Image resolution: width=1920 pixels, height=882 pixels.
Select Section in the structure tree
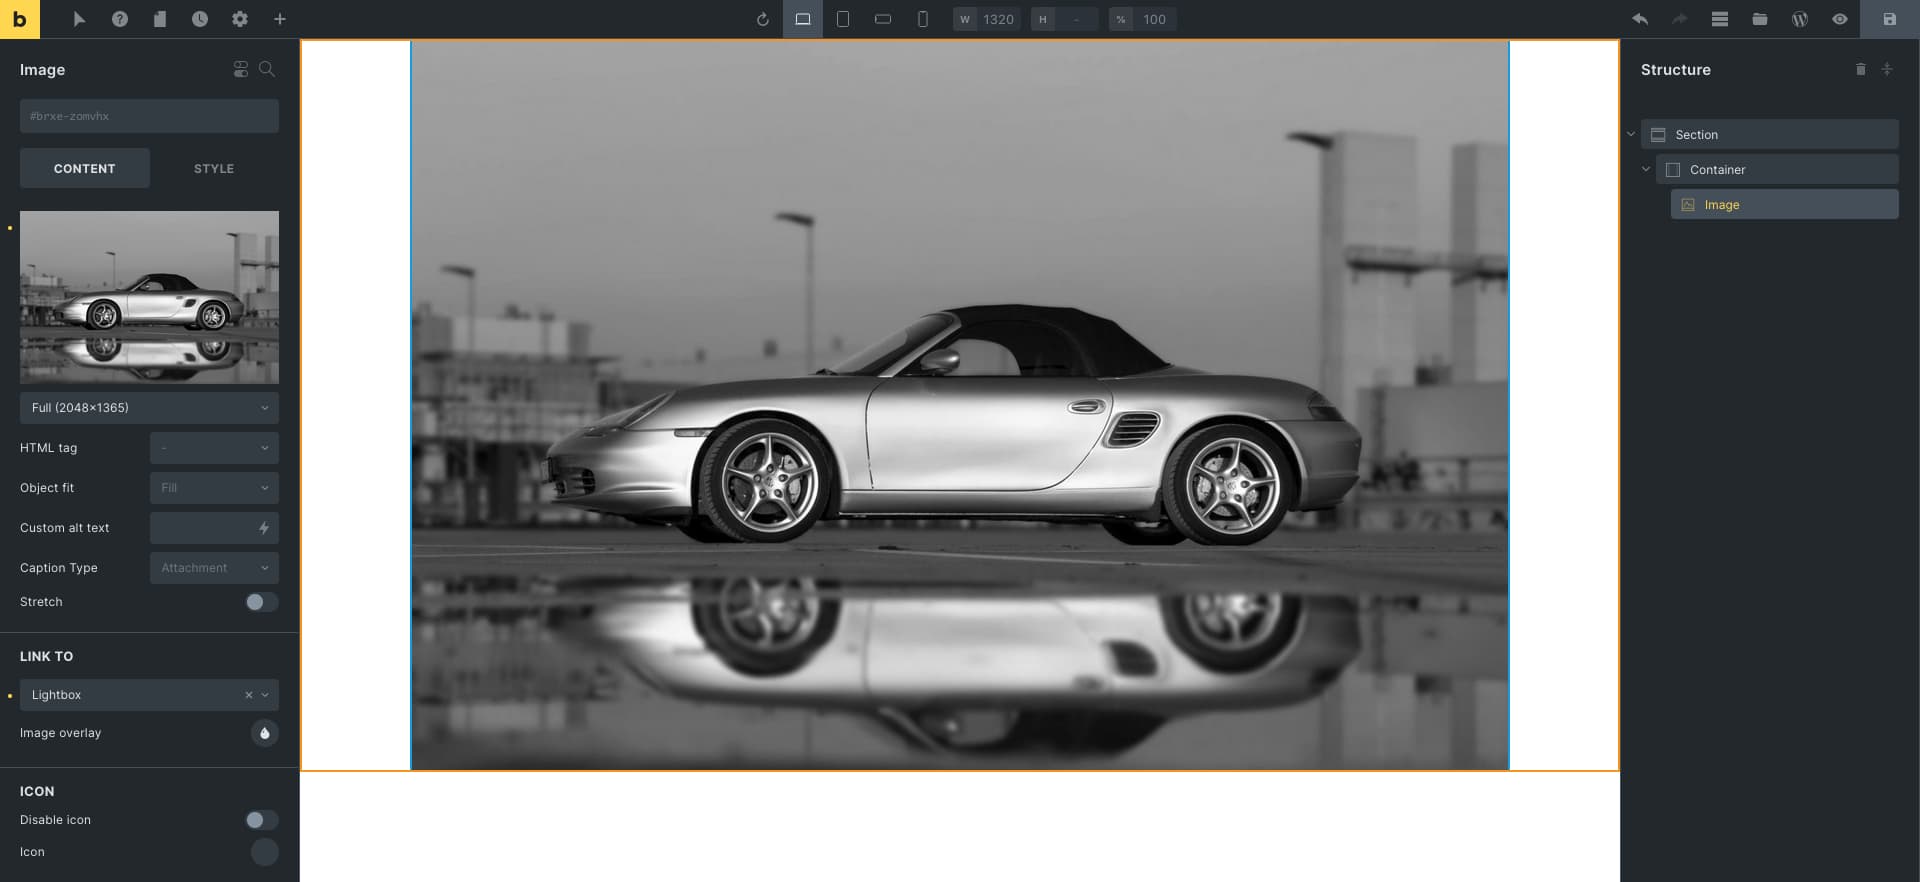[x=1769, y=134]
